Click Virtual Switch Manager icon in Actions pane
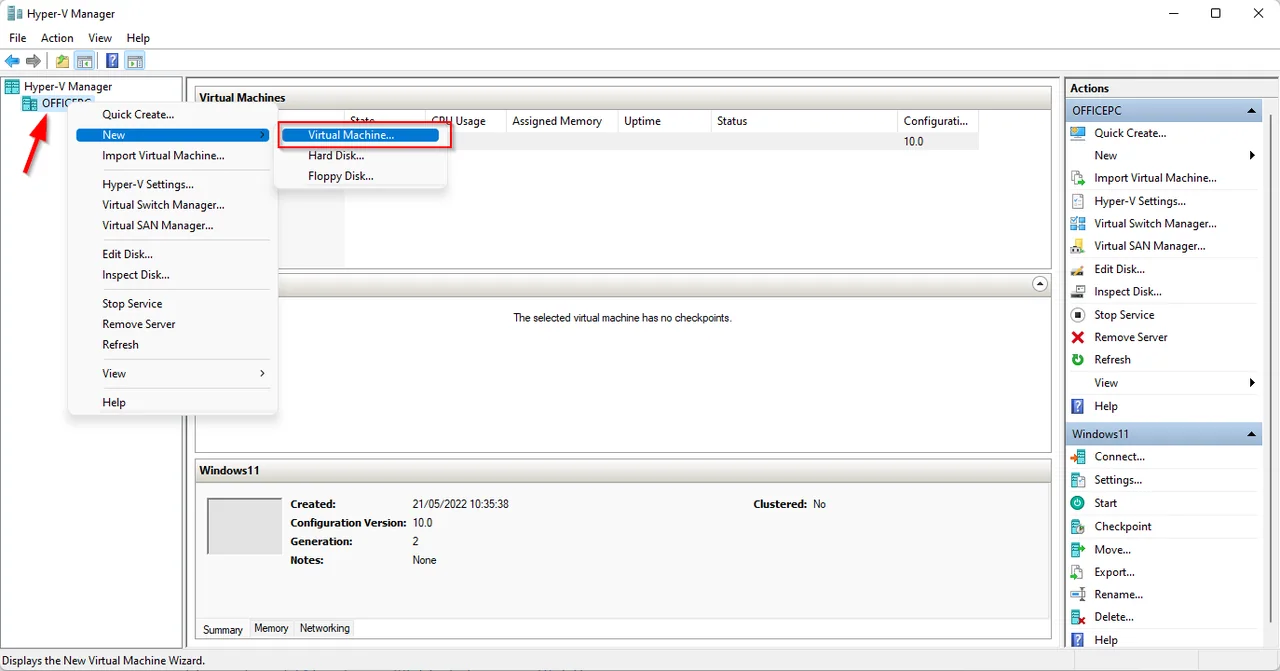 (1078, 224)
